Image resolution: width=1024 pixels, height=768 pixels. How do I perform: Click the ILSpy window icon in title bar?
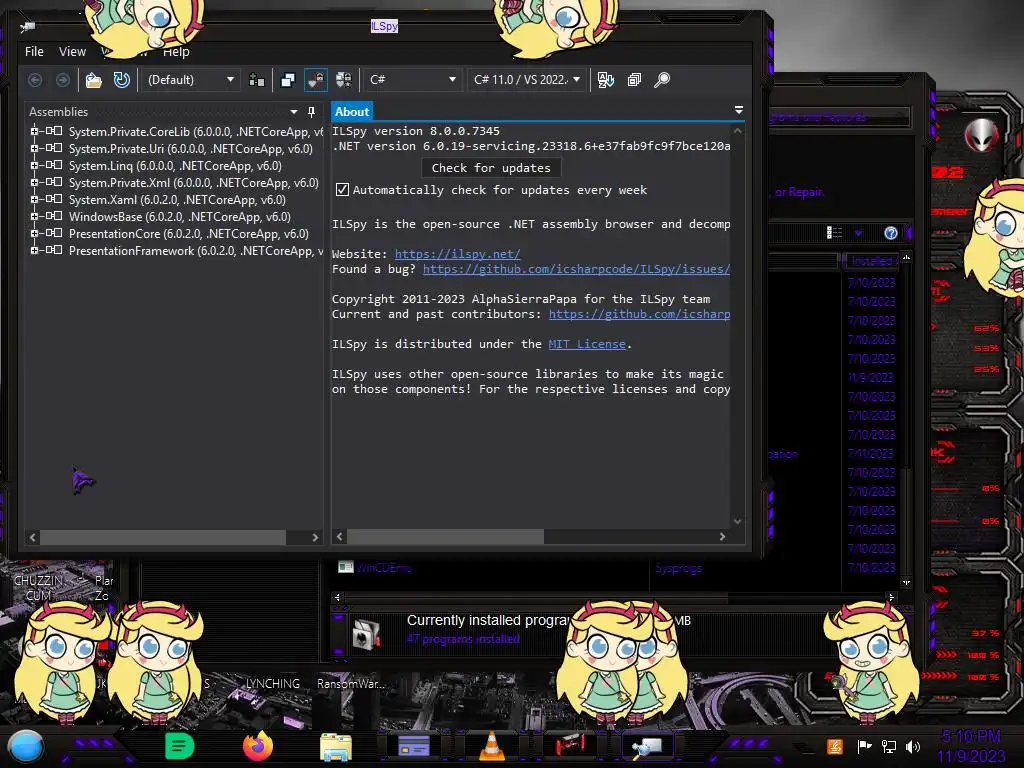(27, 27)
